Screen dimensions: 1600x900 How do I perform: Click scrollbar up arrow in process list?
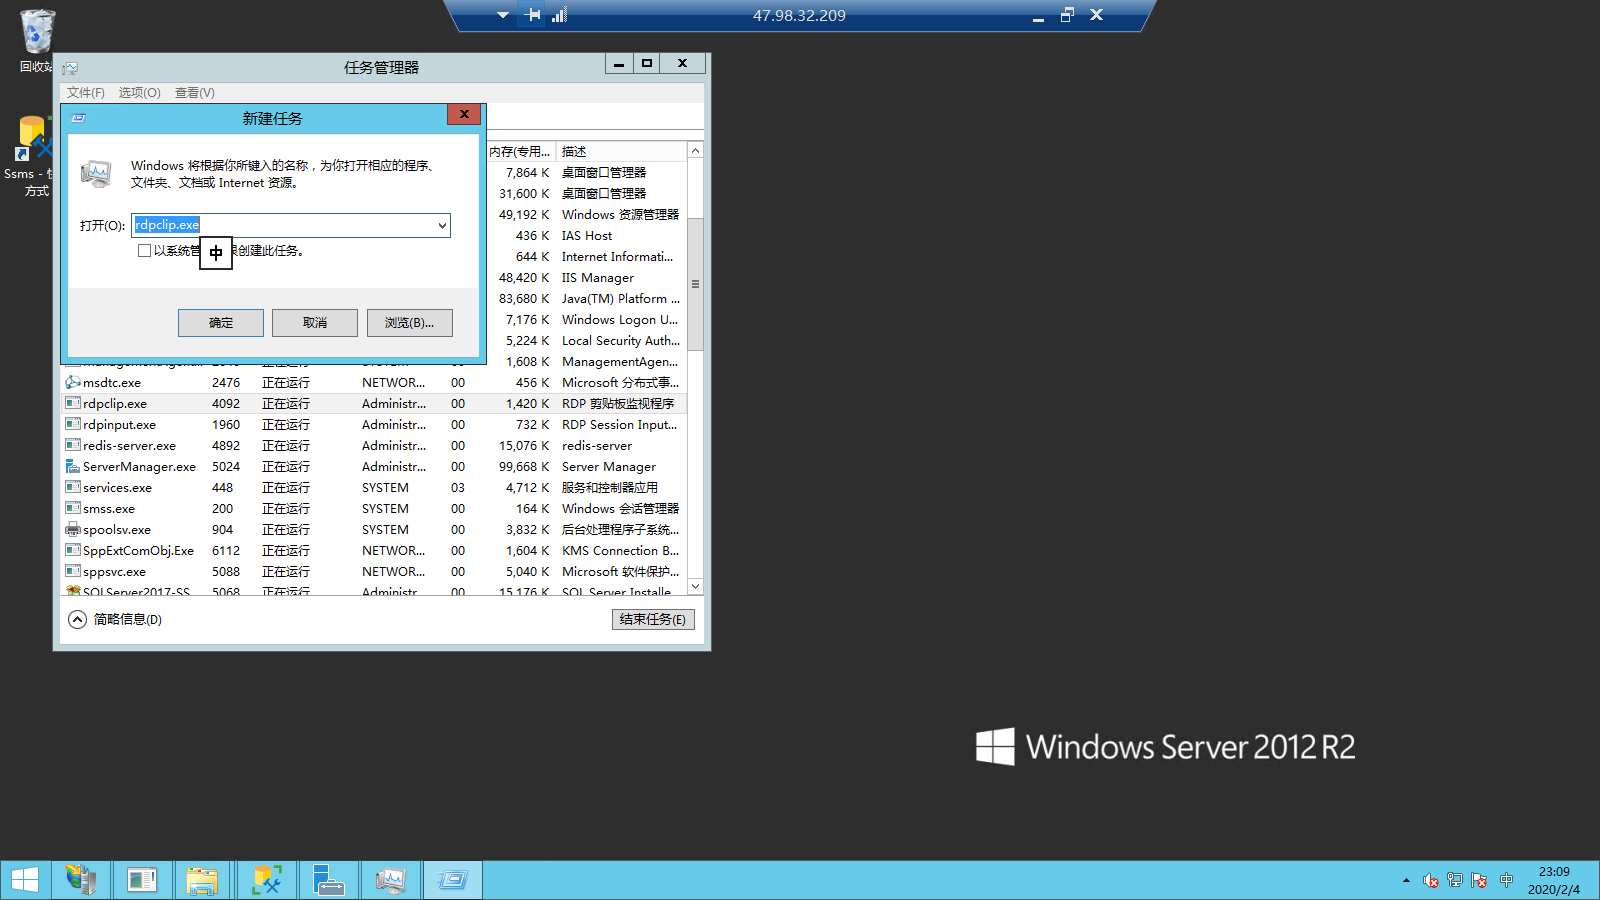695,150
